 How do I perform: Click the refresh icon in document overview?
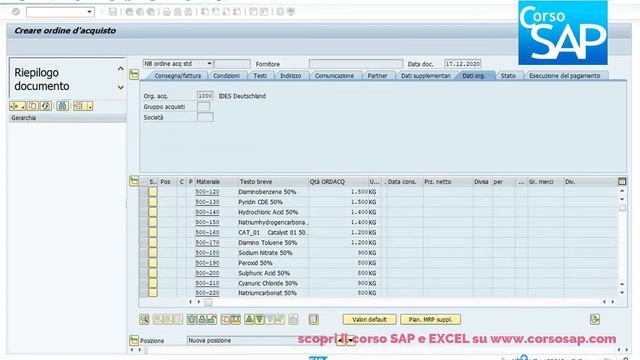click(46, 106)
